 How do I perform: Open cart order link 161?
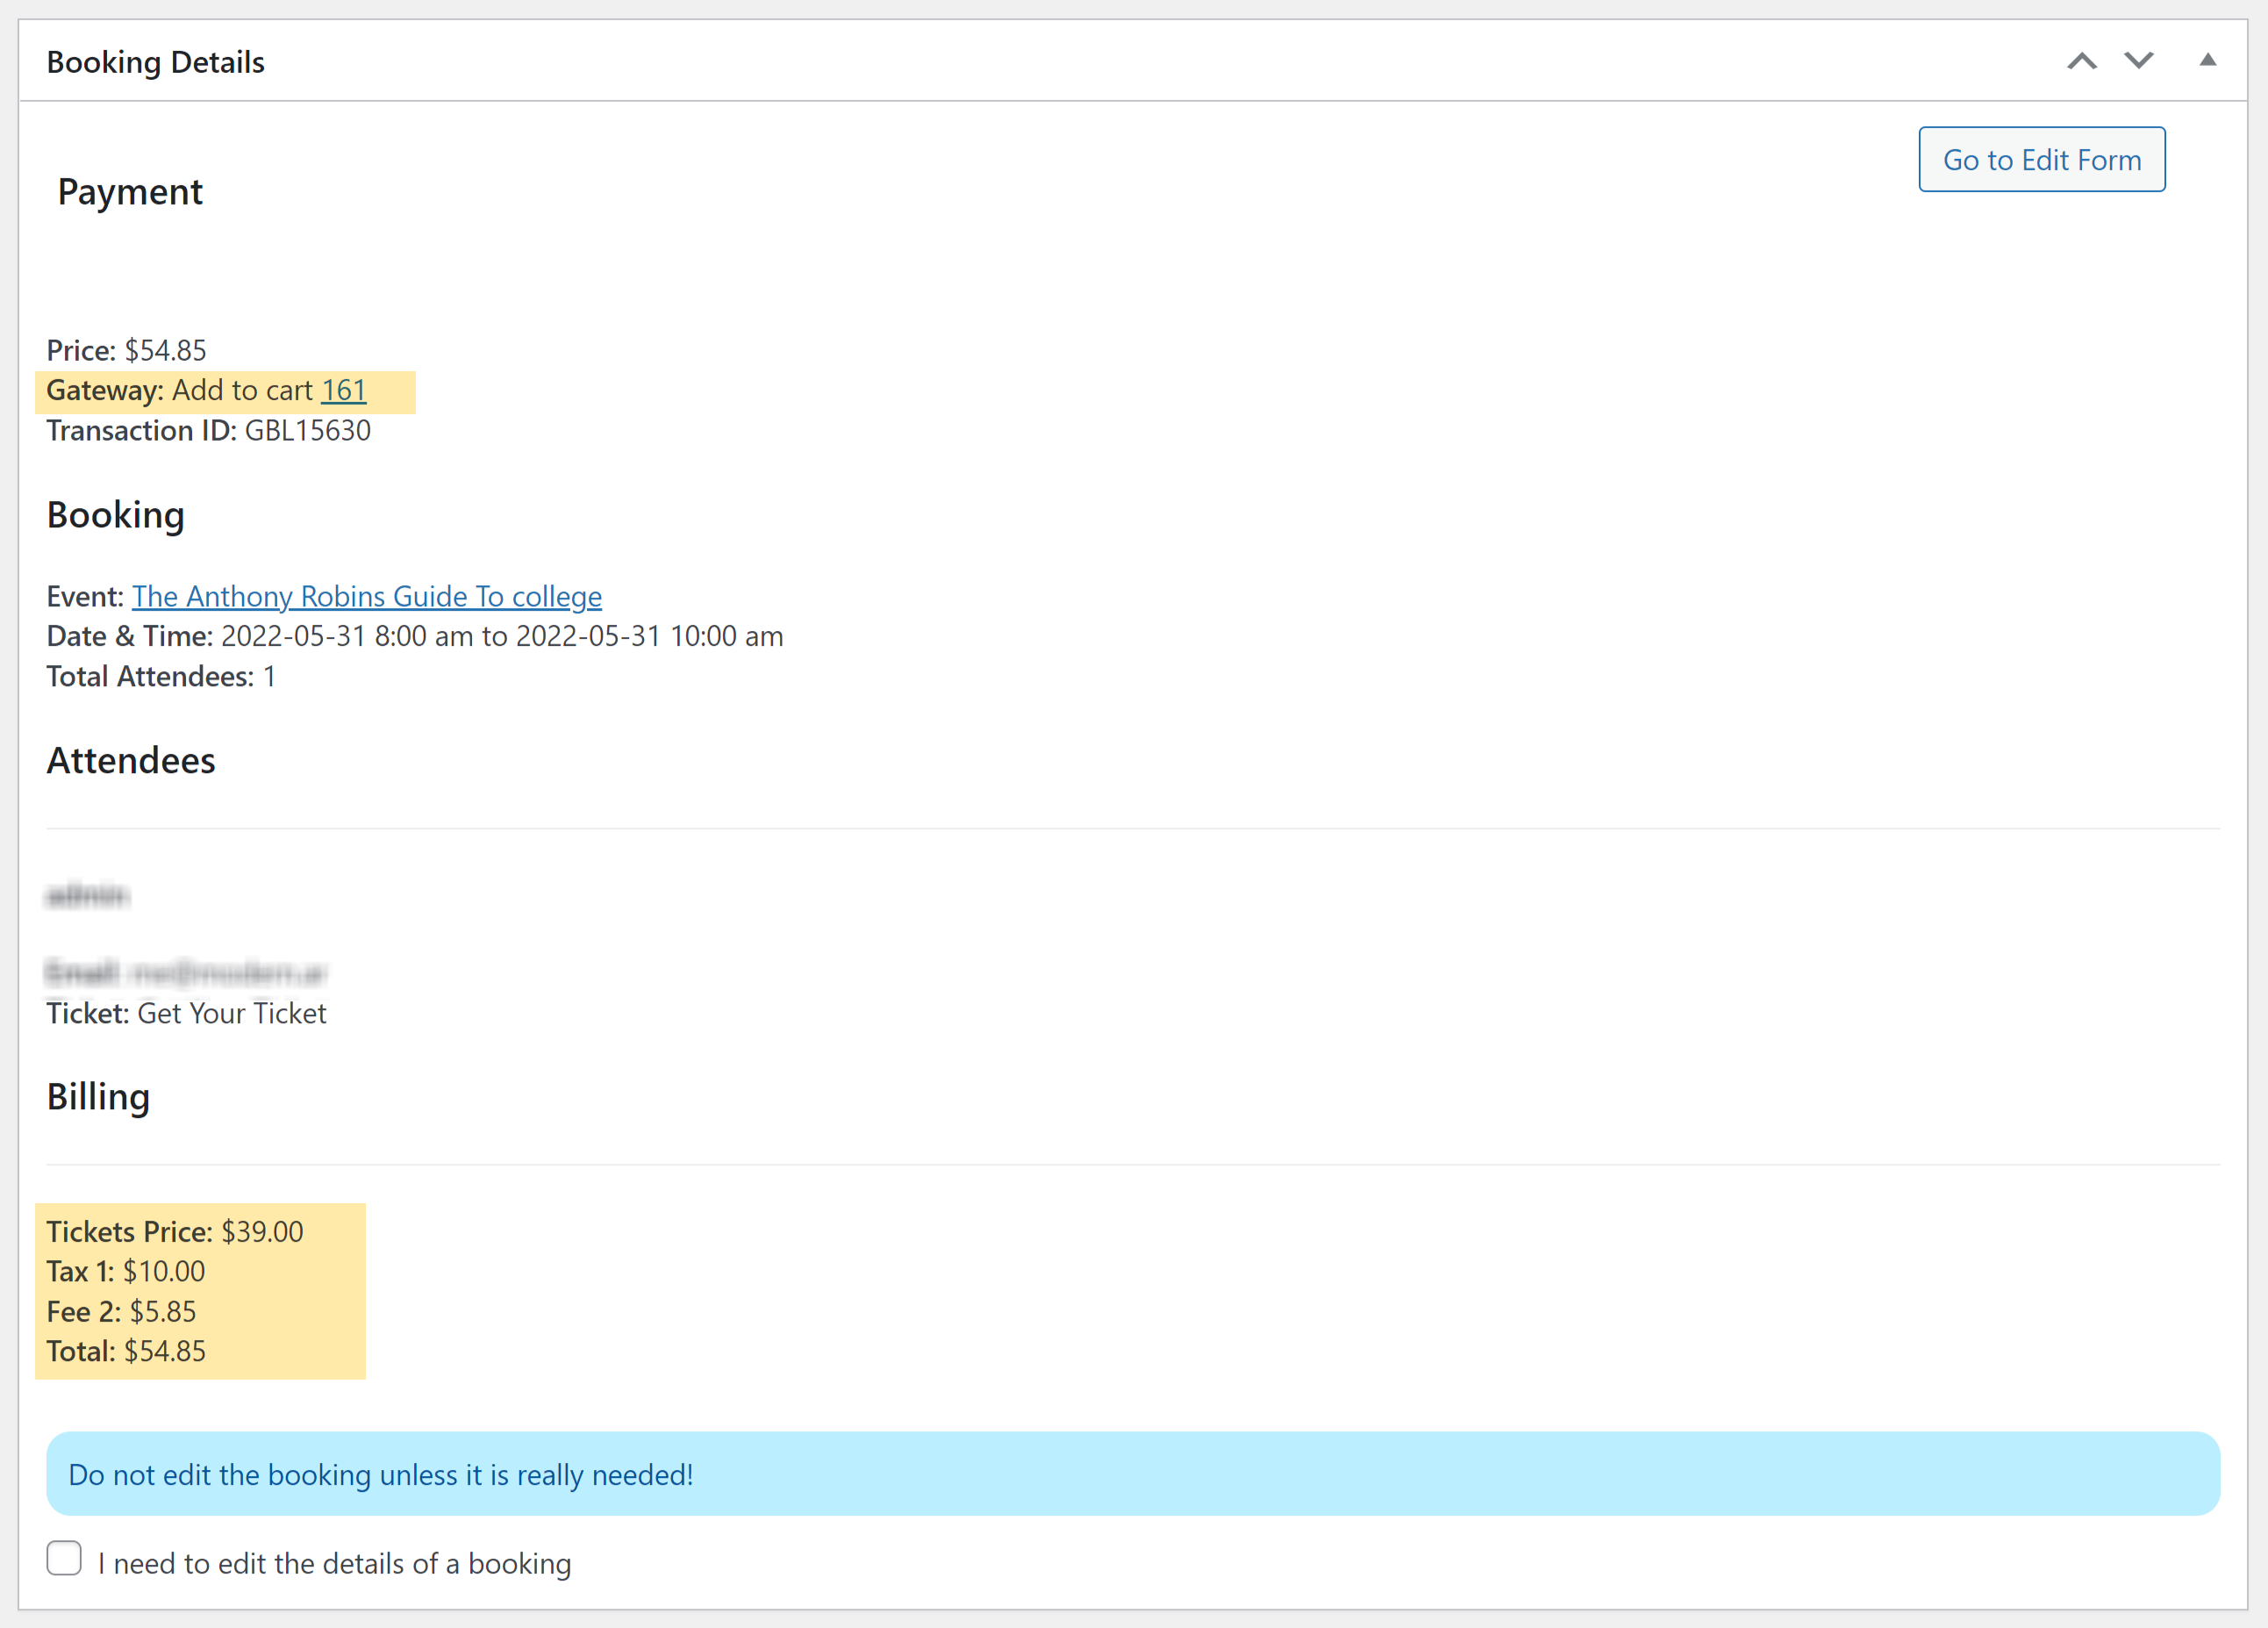344,391
